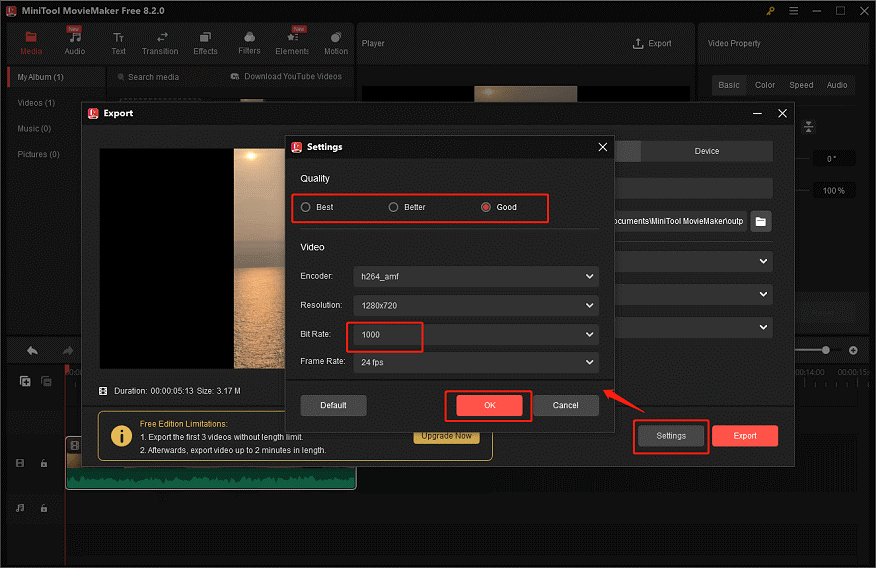Viewport: 876px width, 568px height.
Task: Confirm settings with OK button
Action: (489, 405)
